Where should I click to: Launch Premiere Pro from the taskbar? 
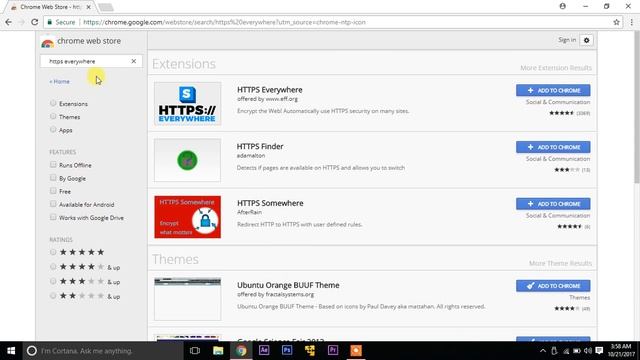coord(333,351)
